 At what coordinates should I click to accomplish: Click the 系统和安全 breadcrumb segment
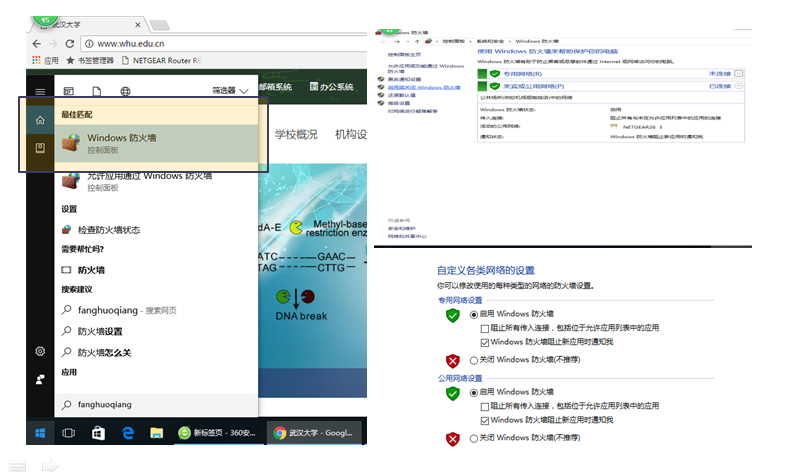490,41
